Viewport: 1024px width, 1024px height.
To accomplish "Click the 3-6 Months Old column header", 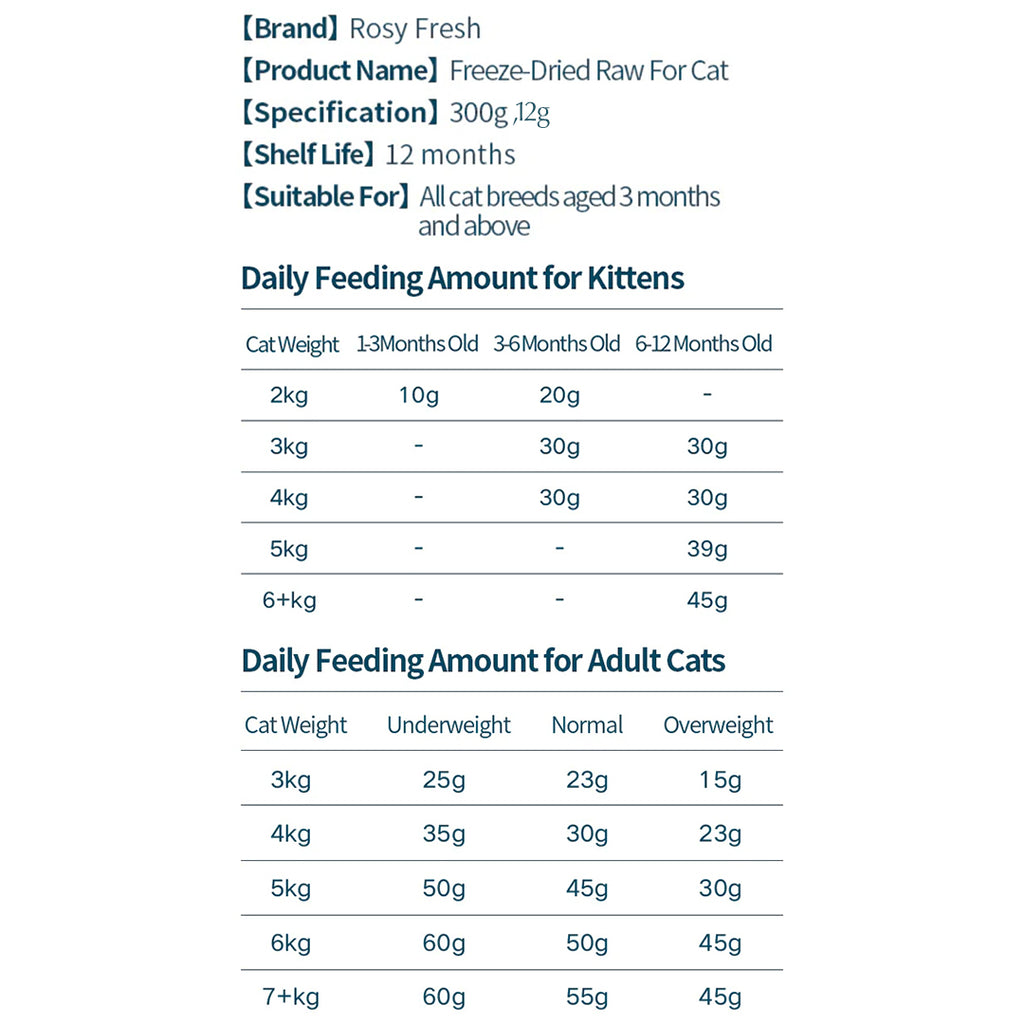I will [x=556, y=344].
